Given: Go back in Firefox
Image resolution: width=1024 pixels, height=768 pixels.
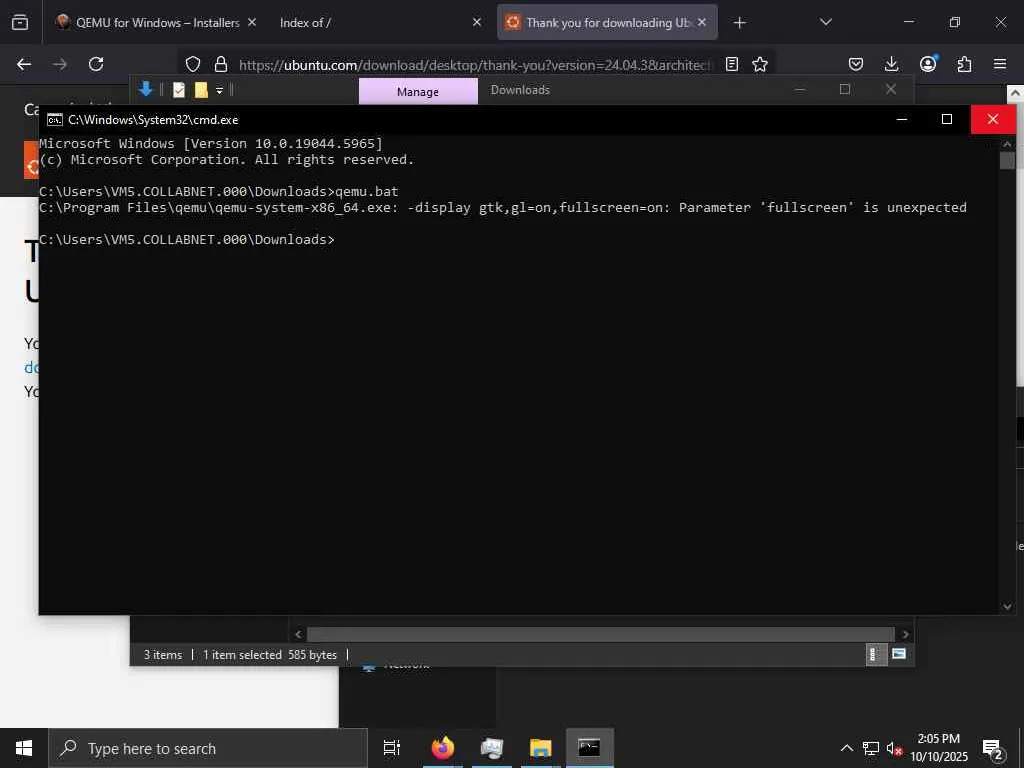Looking at the screenshot, I should tap(24, 64).
